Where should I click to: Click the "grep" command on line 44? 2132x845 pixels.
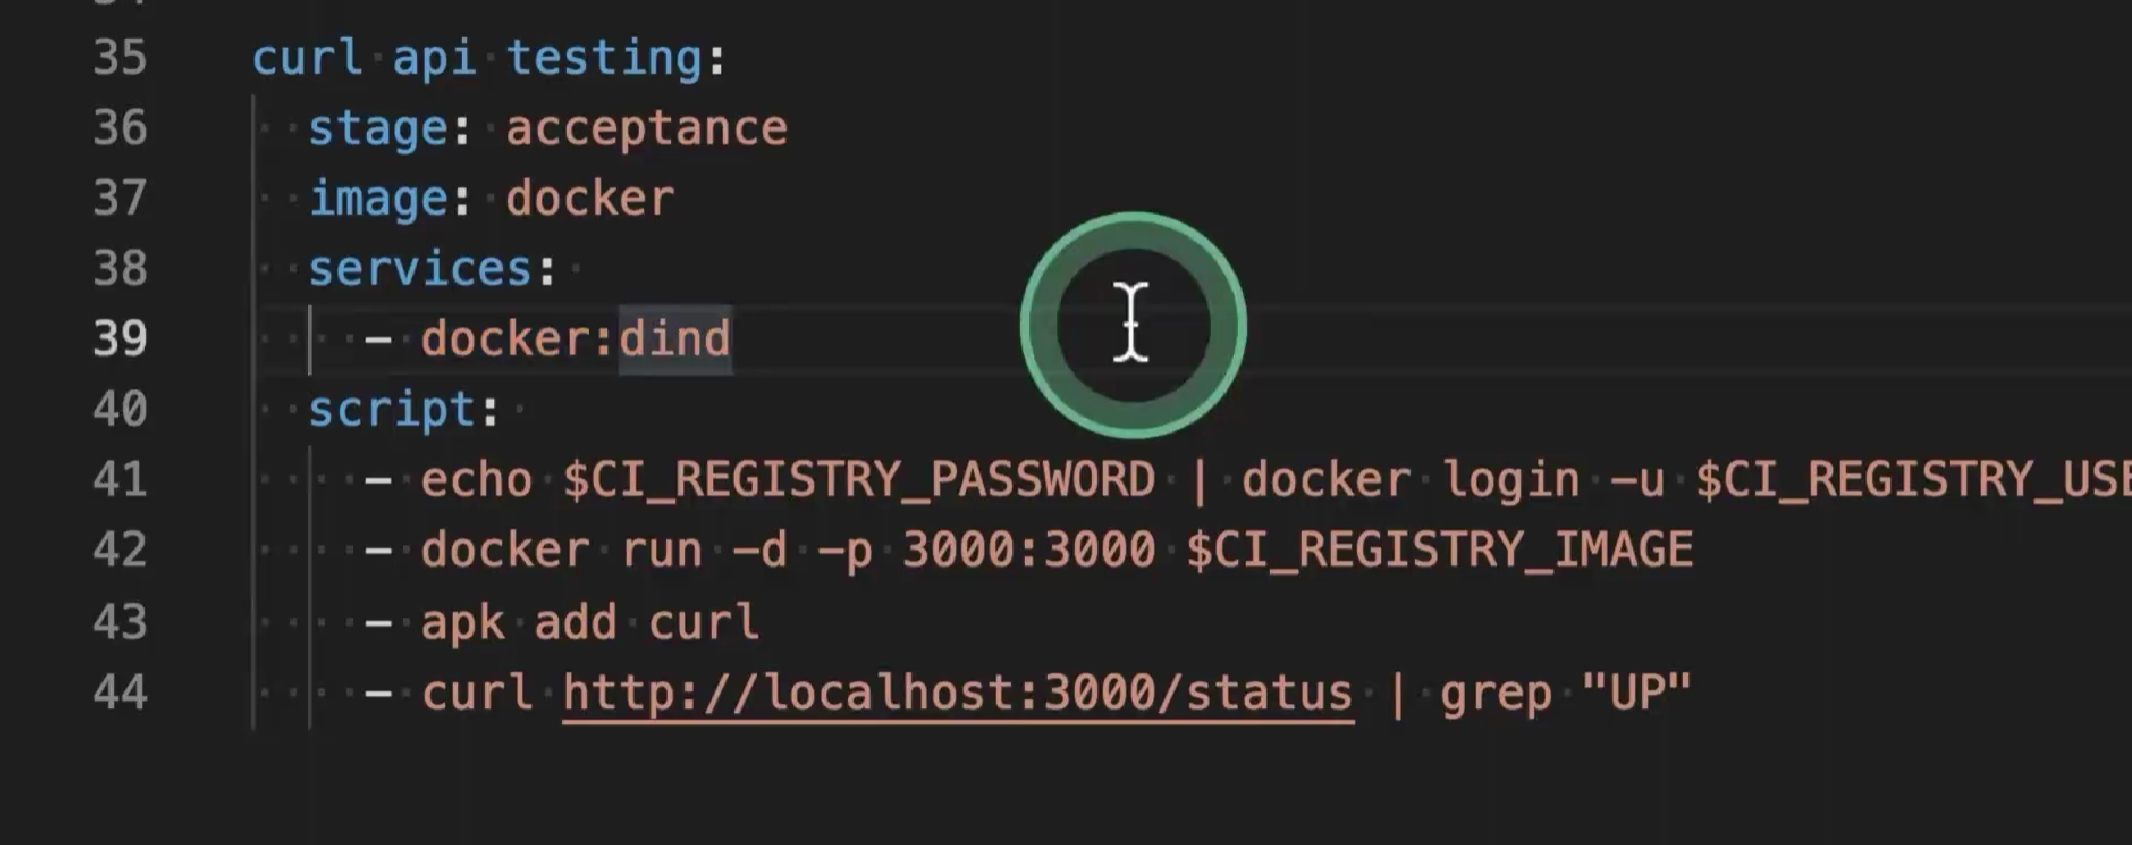pos(1495,692)
